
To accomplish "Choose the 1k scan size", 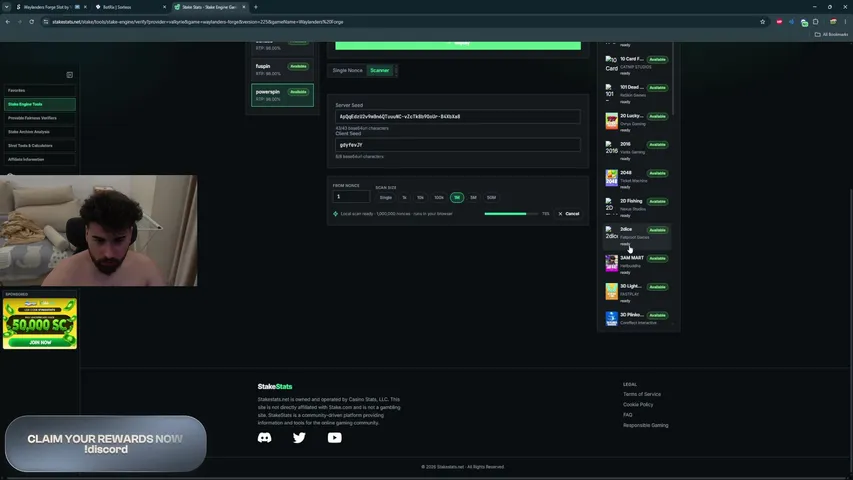I will (x=404, y=198).
